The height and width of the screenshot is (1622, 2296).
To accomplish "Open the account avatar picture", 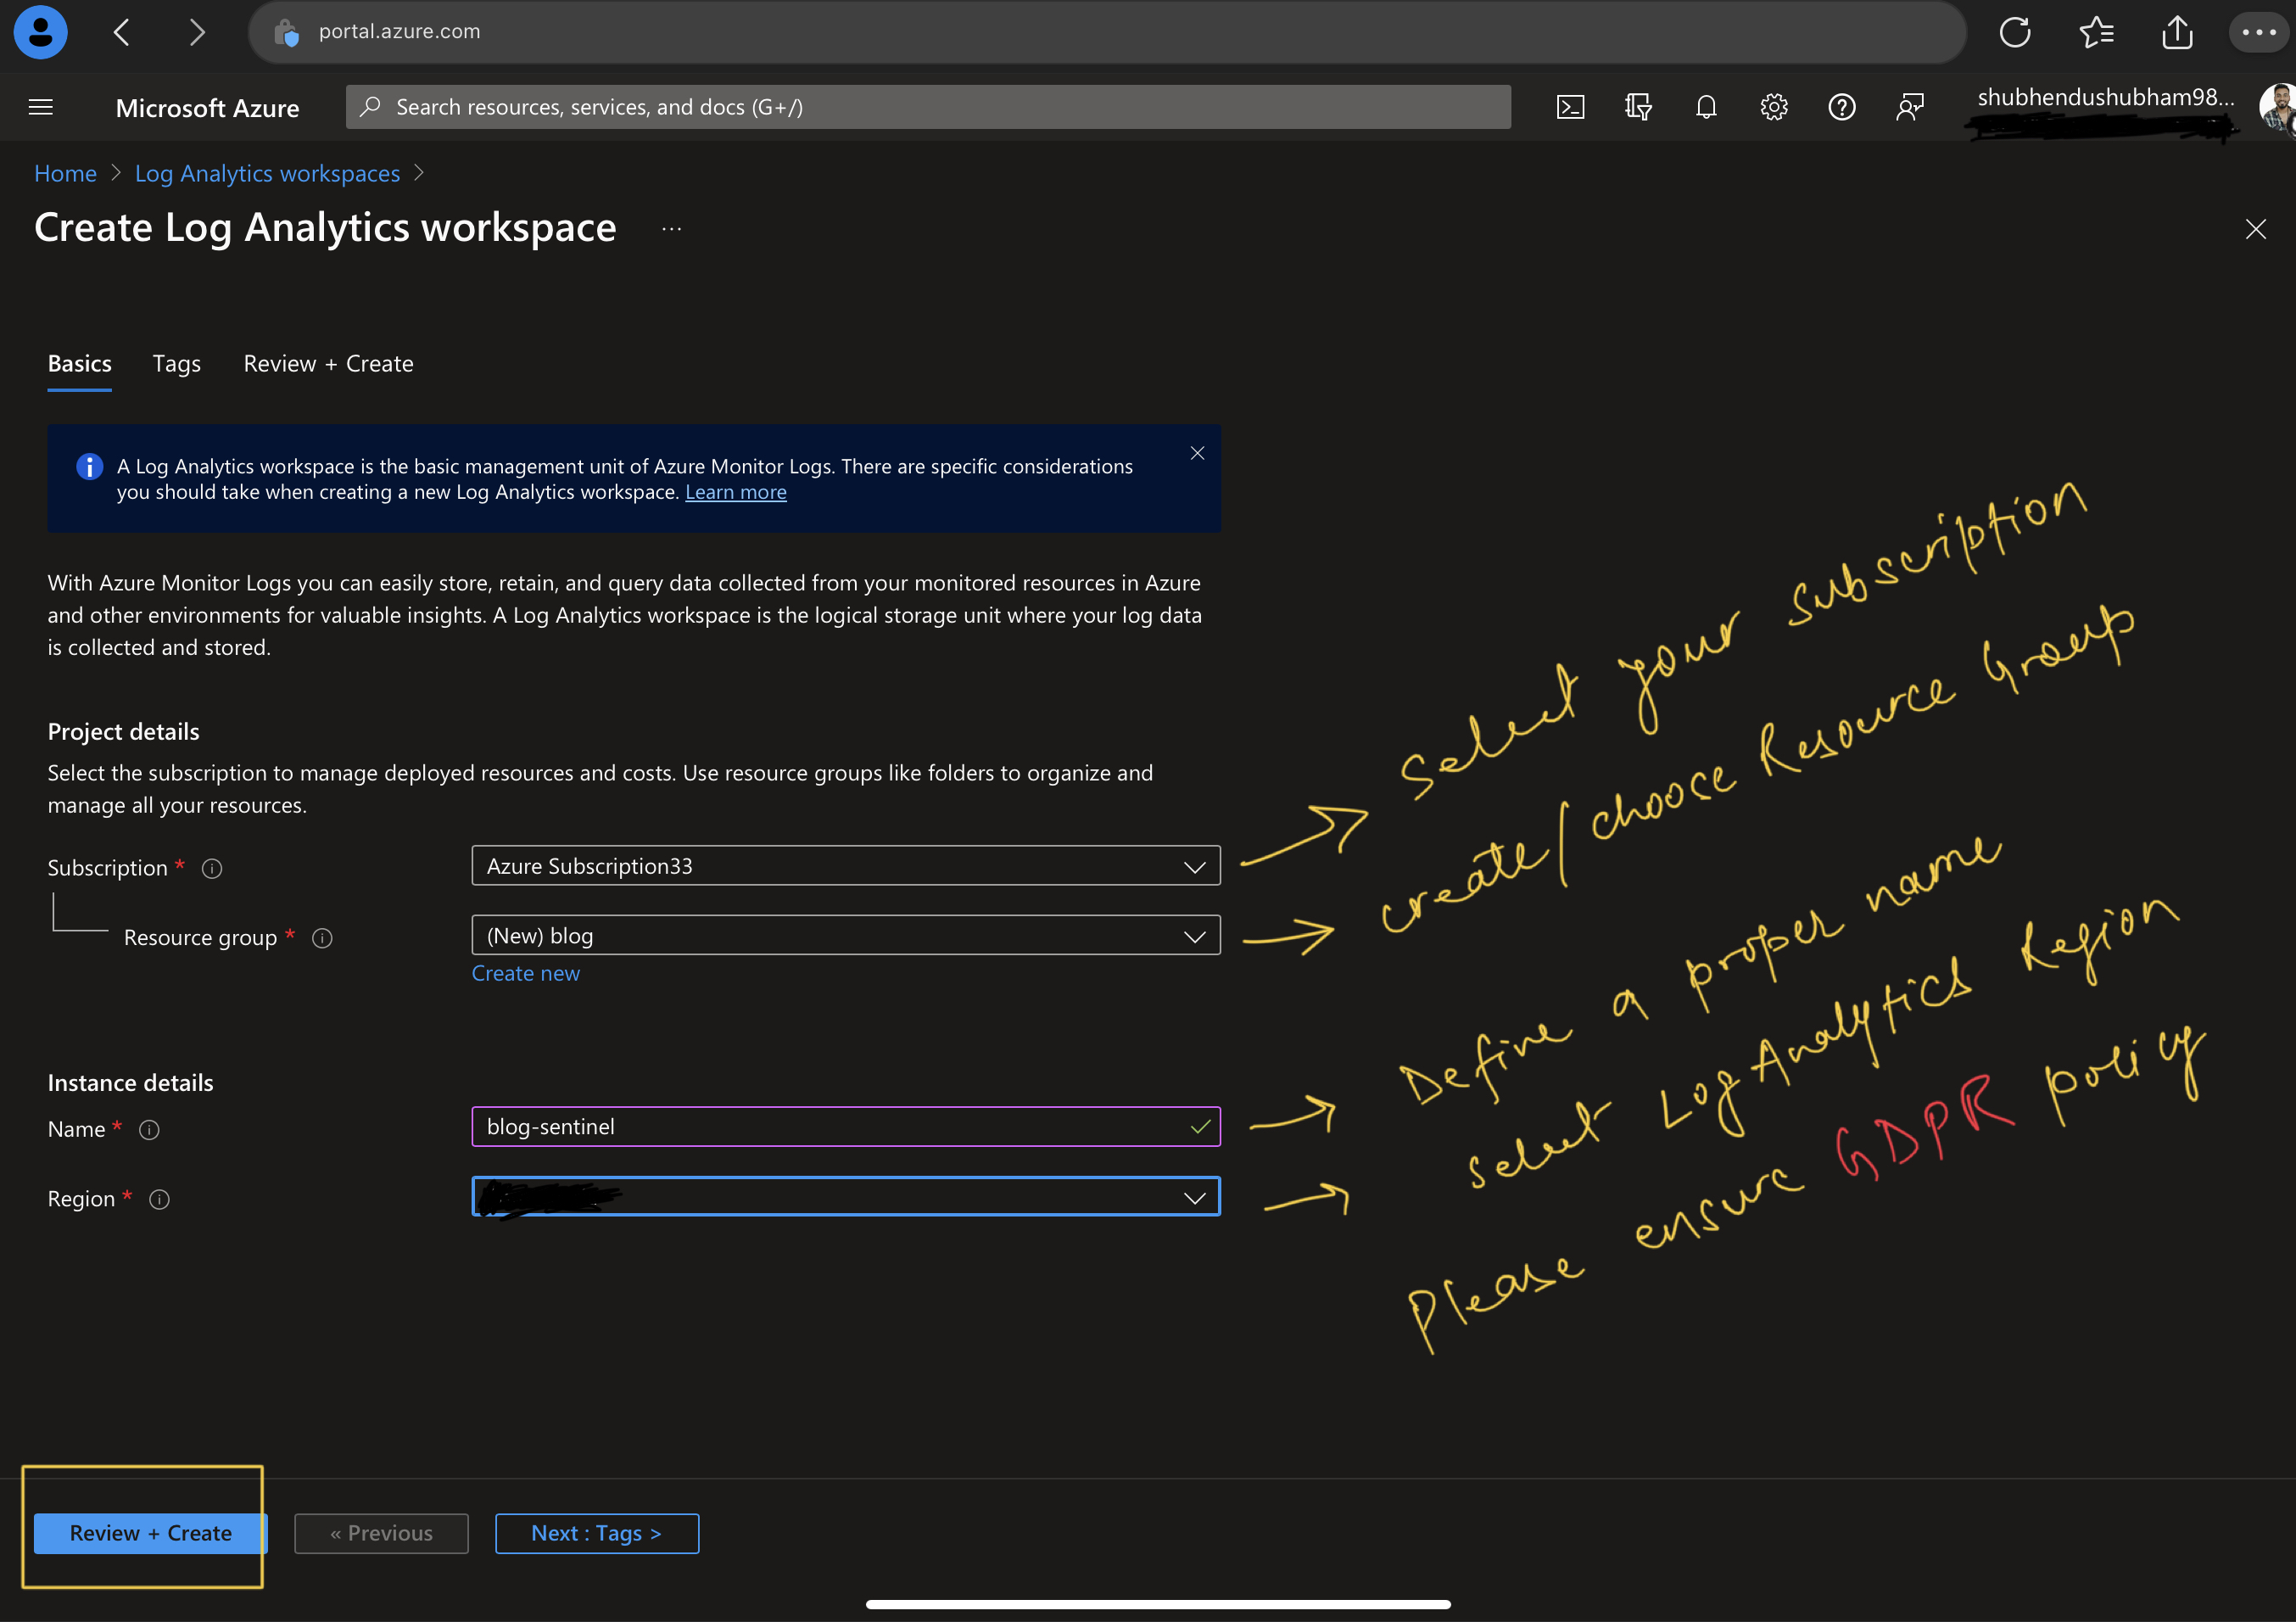I will 2278,107.
